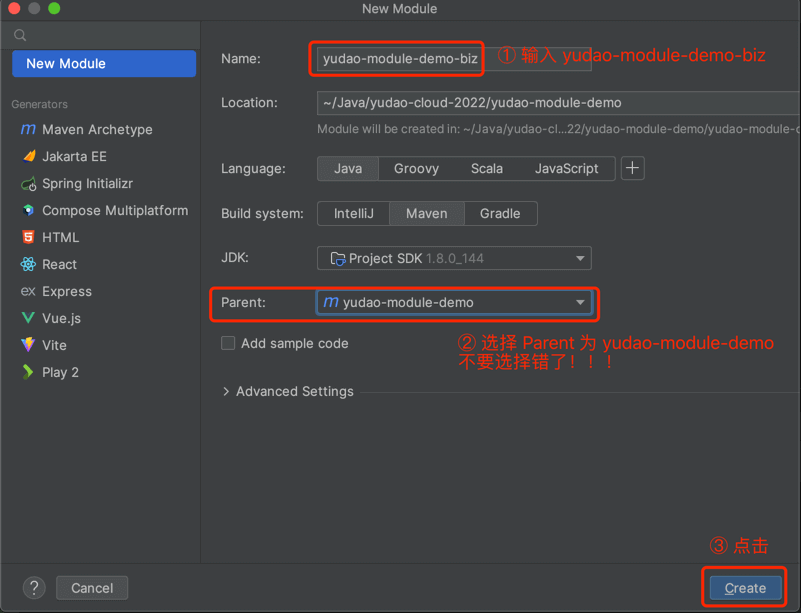Select the React generator
This screenshot has height=613, width=801.
point(59,265)
